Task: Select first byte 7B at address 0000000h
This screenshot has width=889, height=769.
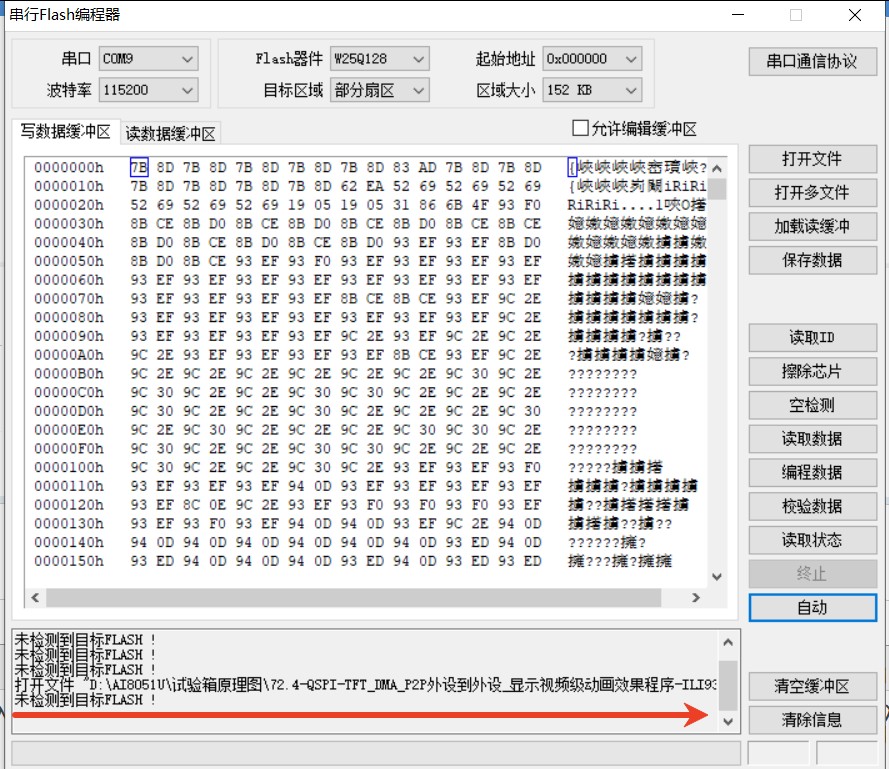Action: pyautogui.click(x=139, y=167)
